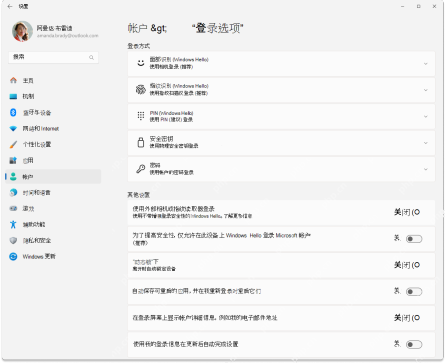The height and width of the screenshot is (363, 445).
Task: Toggle Windows Hello only sign-in for Microsoft accounts
Action: point(414,239)
